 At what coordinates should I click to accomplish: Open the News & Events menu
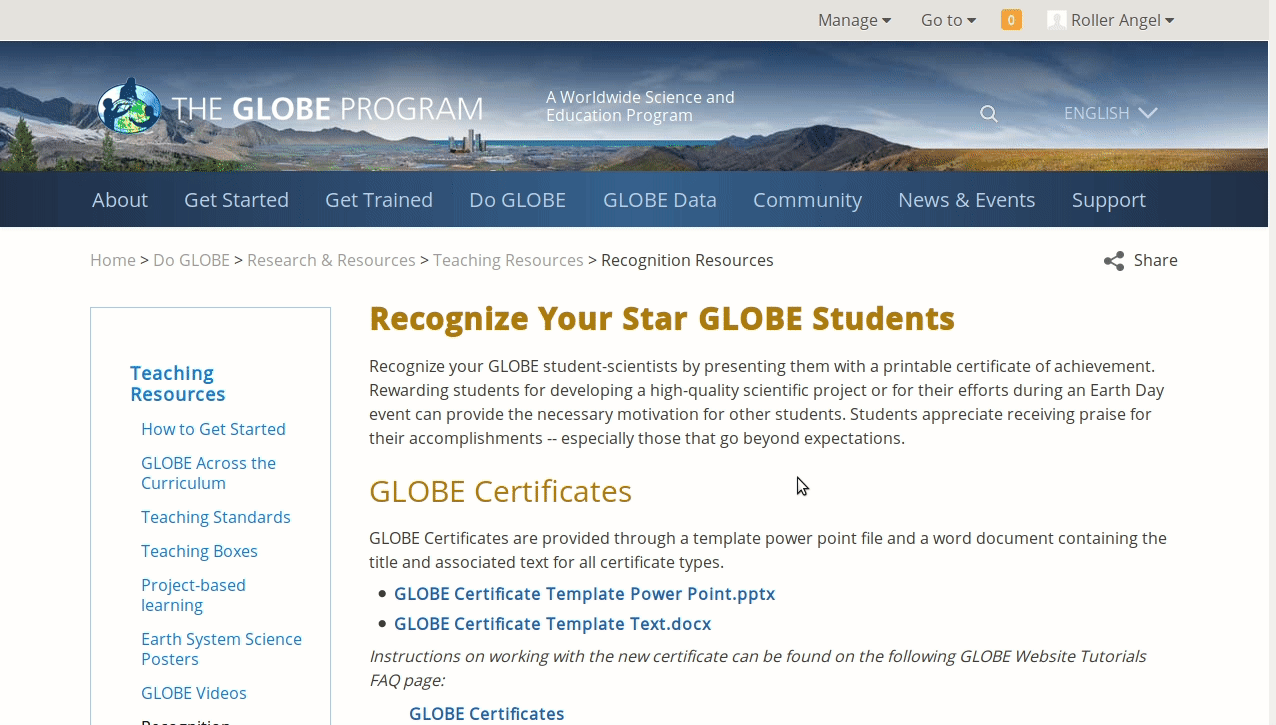966,200
